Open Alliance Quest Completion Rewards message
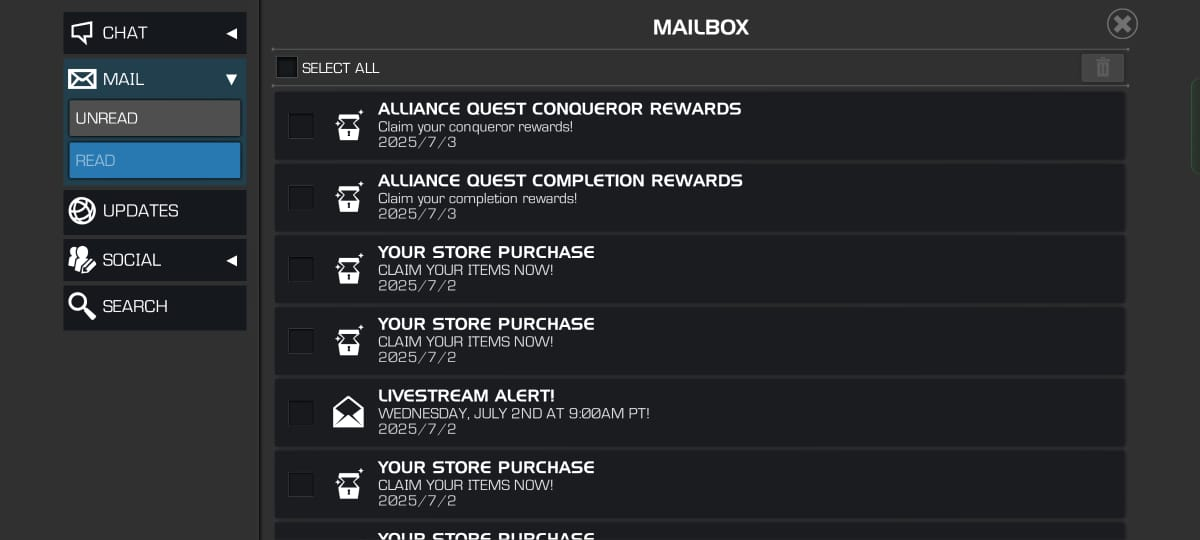Viewport: 1200px width, 540px height. [700, 198]
